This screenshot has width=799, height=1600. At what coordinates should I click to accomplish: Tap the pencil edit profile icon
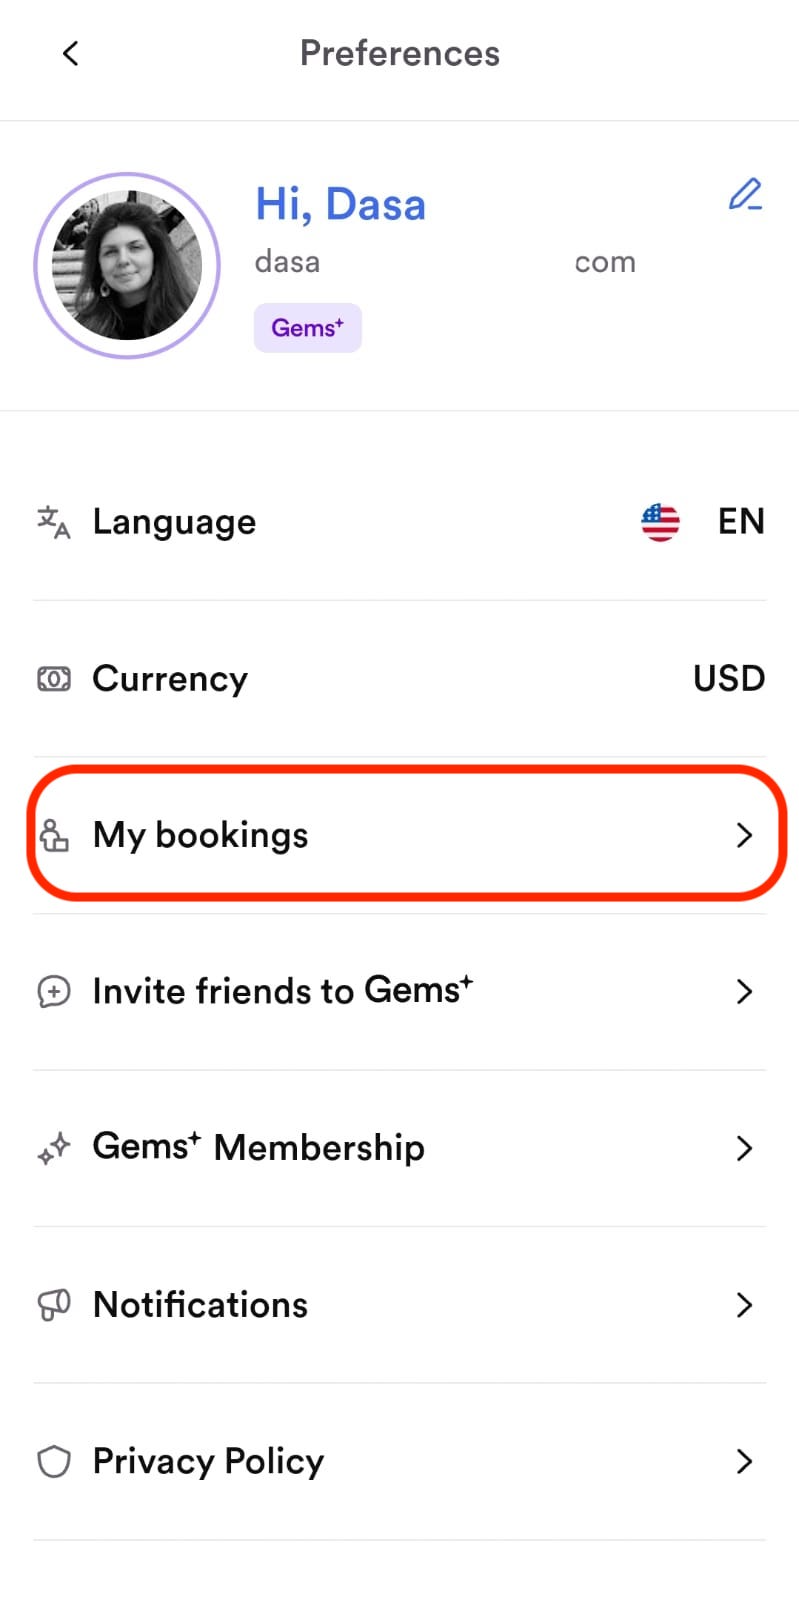[x=745, y=195]
